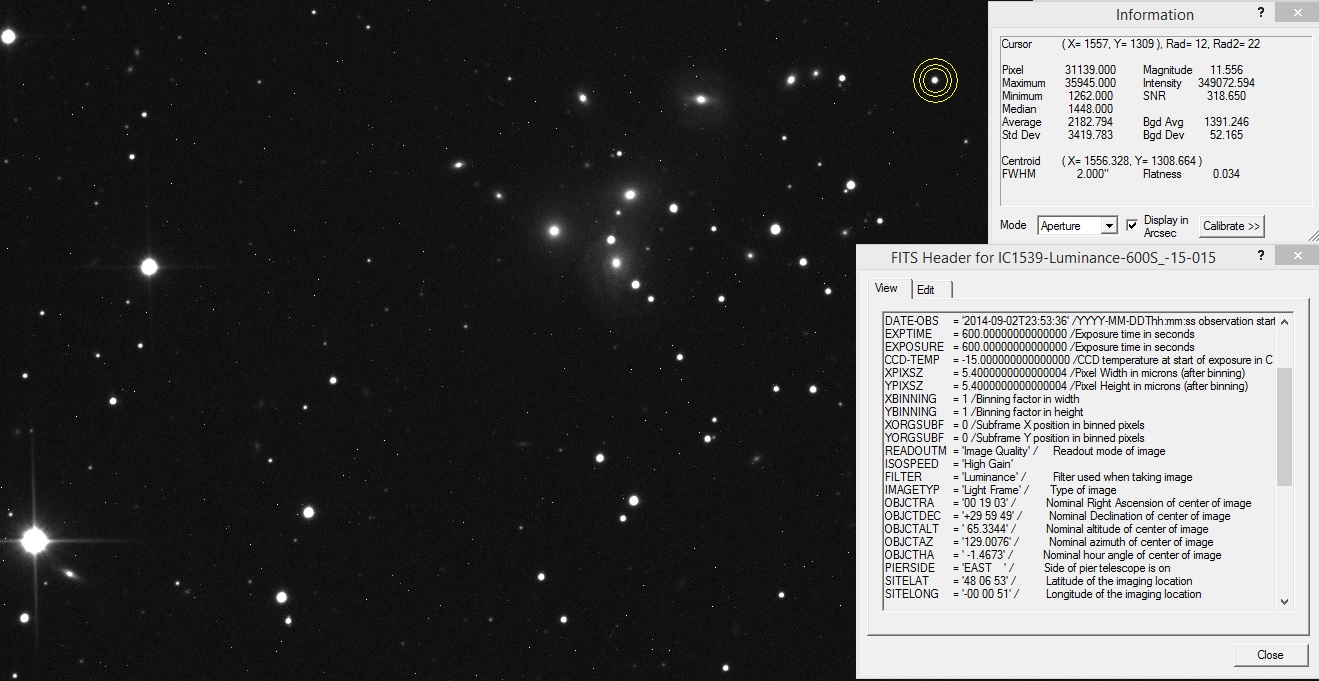This screenshot has width=1319, height=681.
Task: Switch to the Edit tab
Action: tap(926, 289)
